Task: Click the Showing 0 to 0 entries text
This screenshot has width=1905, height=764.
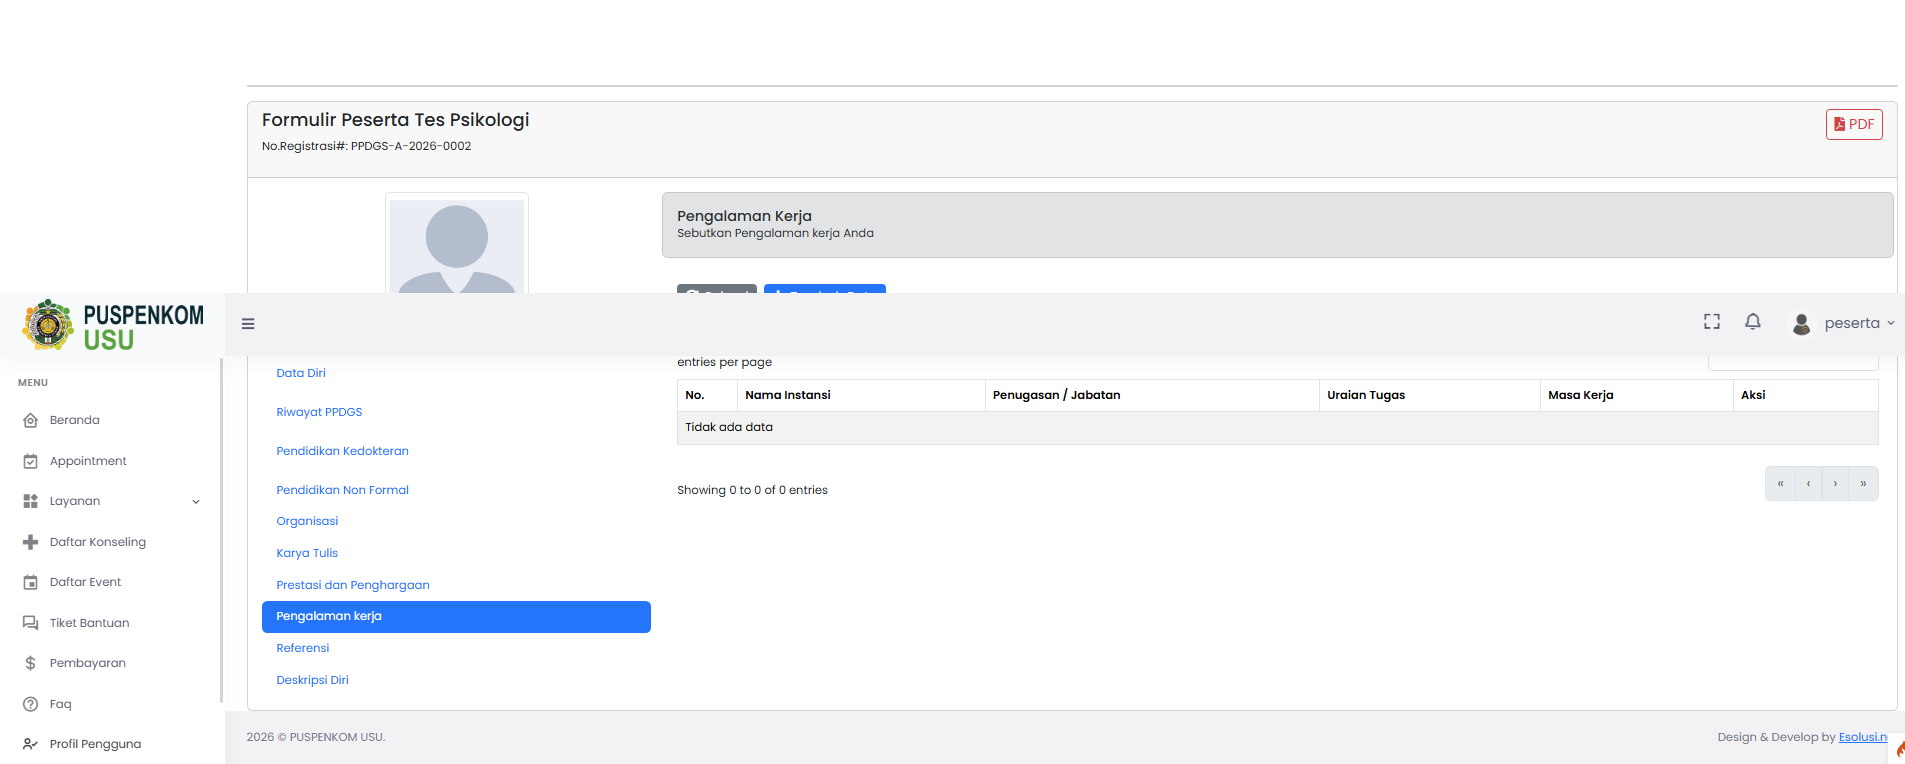Action: [752, 490]
